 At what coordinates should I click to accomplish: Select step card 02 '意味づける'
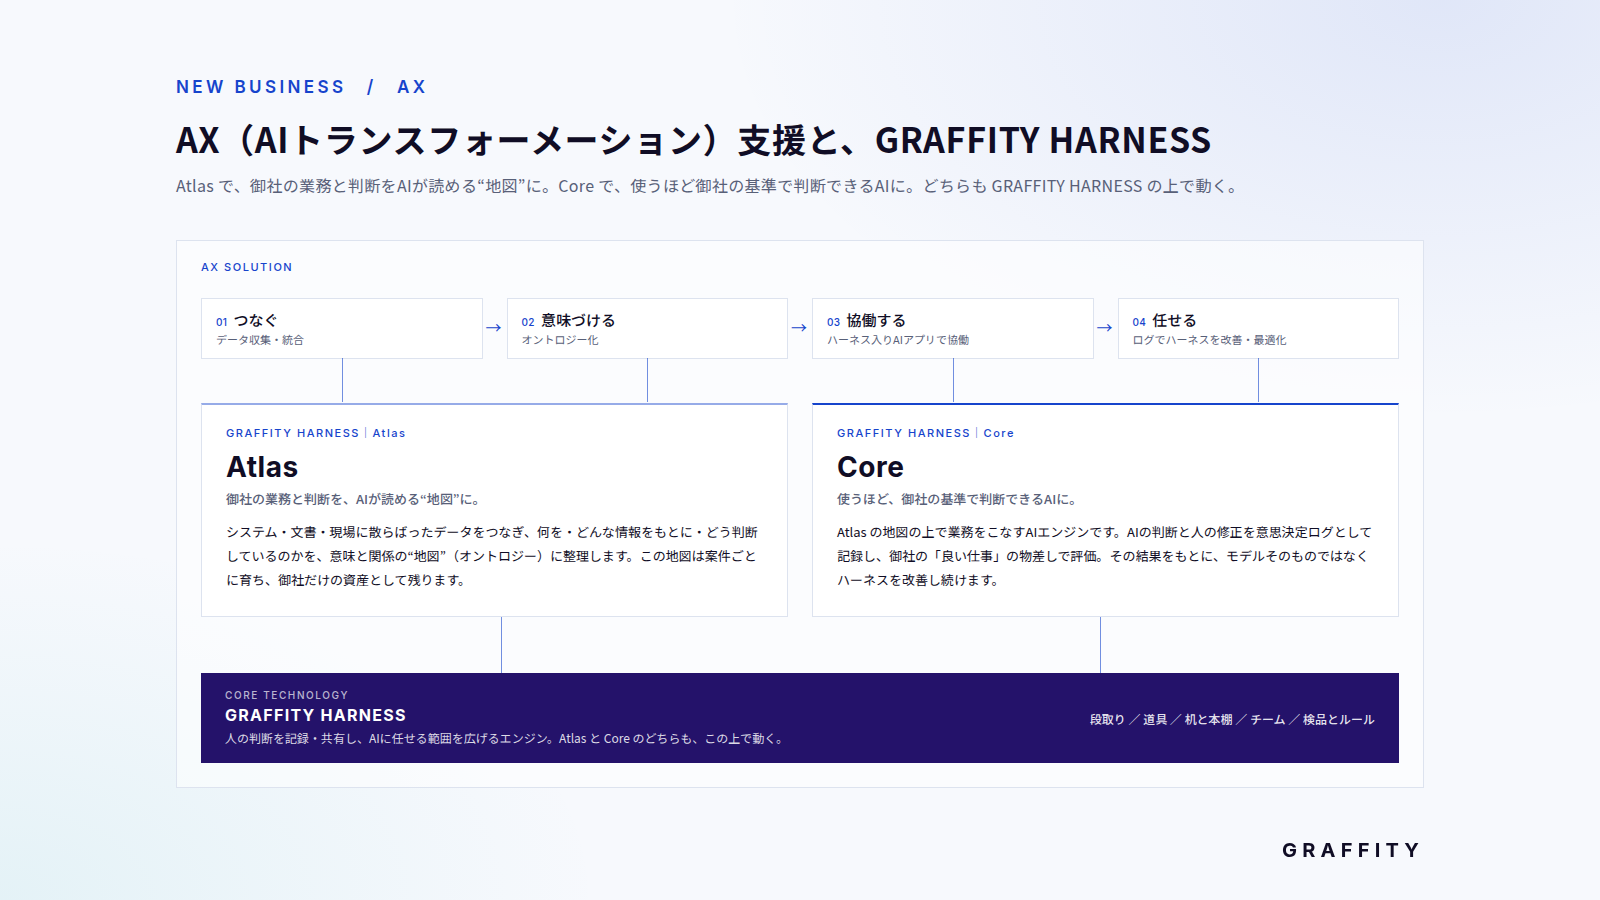pos(647,328)
